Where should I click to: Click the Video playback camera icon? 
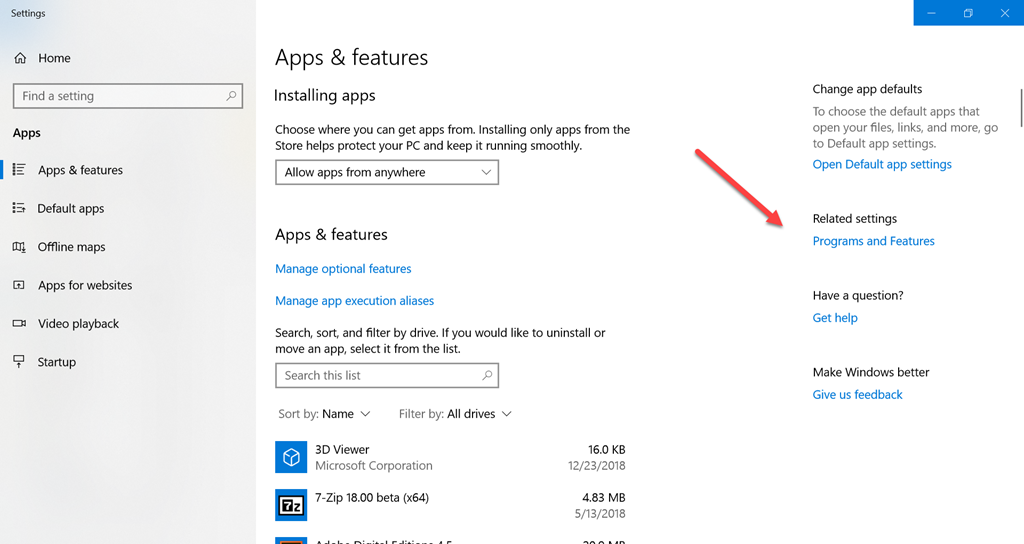19,323
